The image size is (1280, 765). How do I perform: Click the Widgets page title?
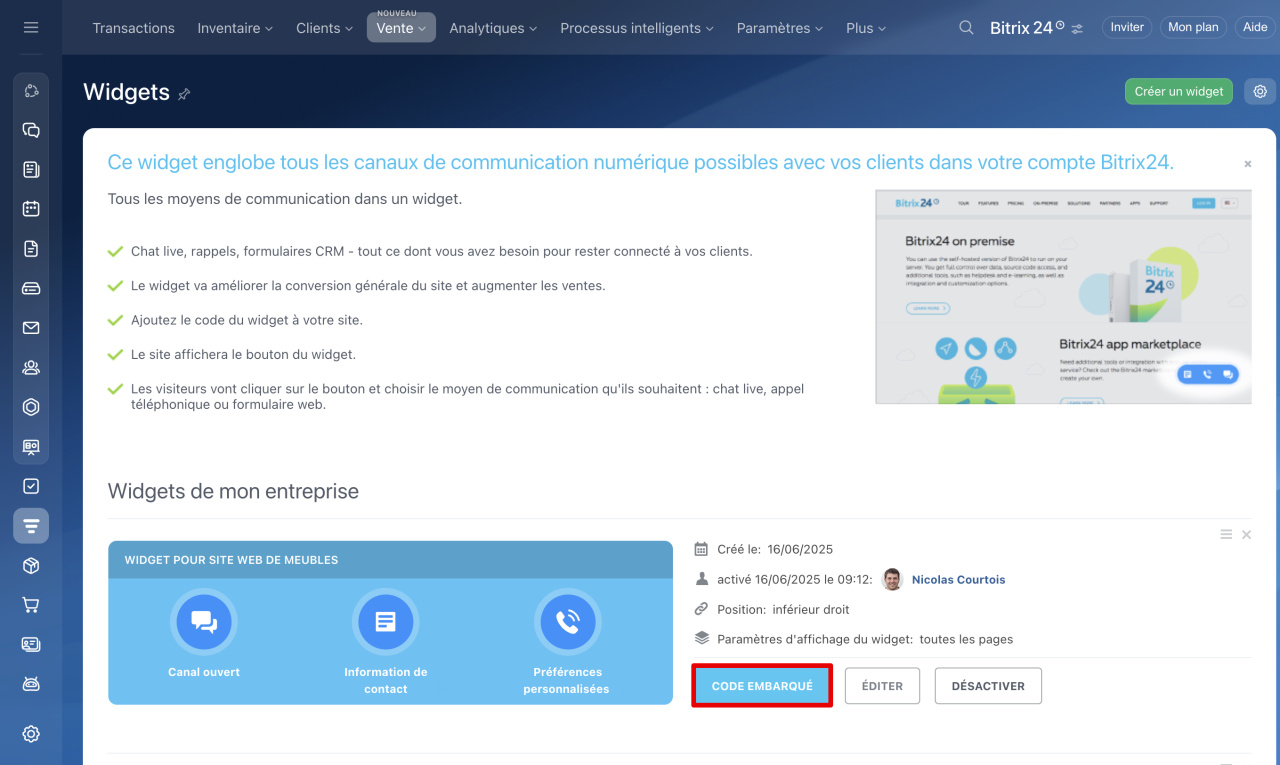[x=126, y=92]
